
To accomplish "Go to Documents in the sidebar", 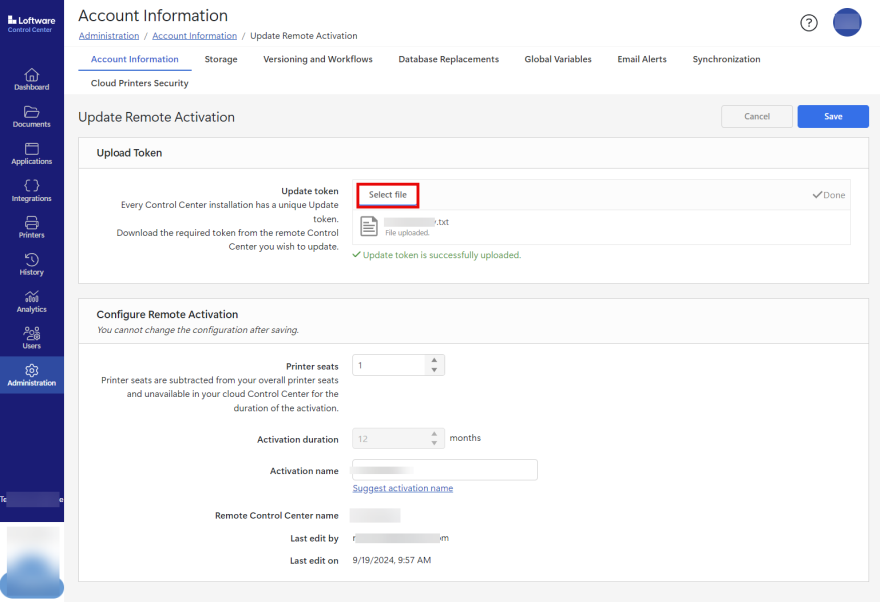I will point(31,116).
